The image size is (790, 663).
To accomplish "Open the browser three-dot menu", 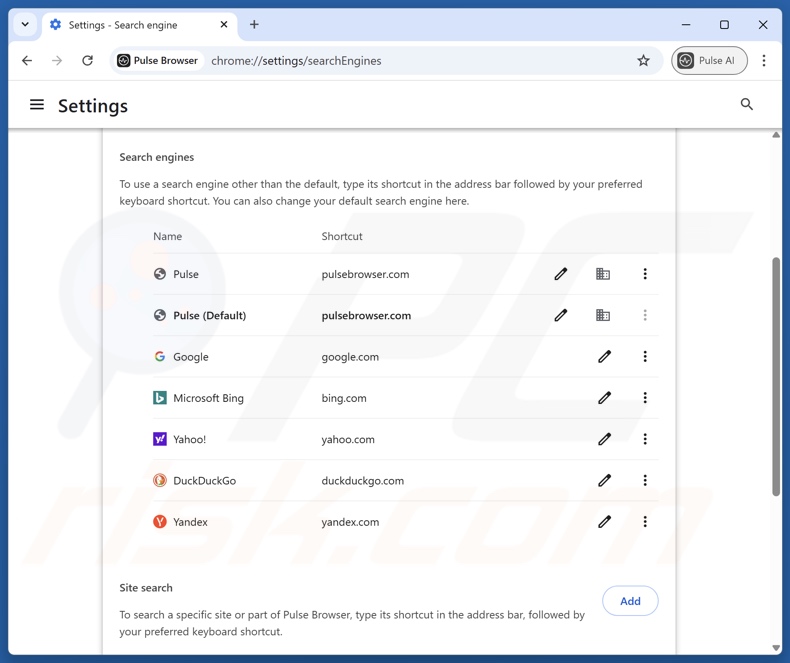I will tap(764, 60).
